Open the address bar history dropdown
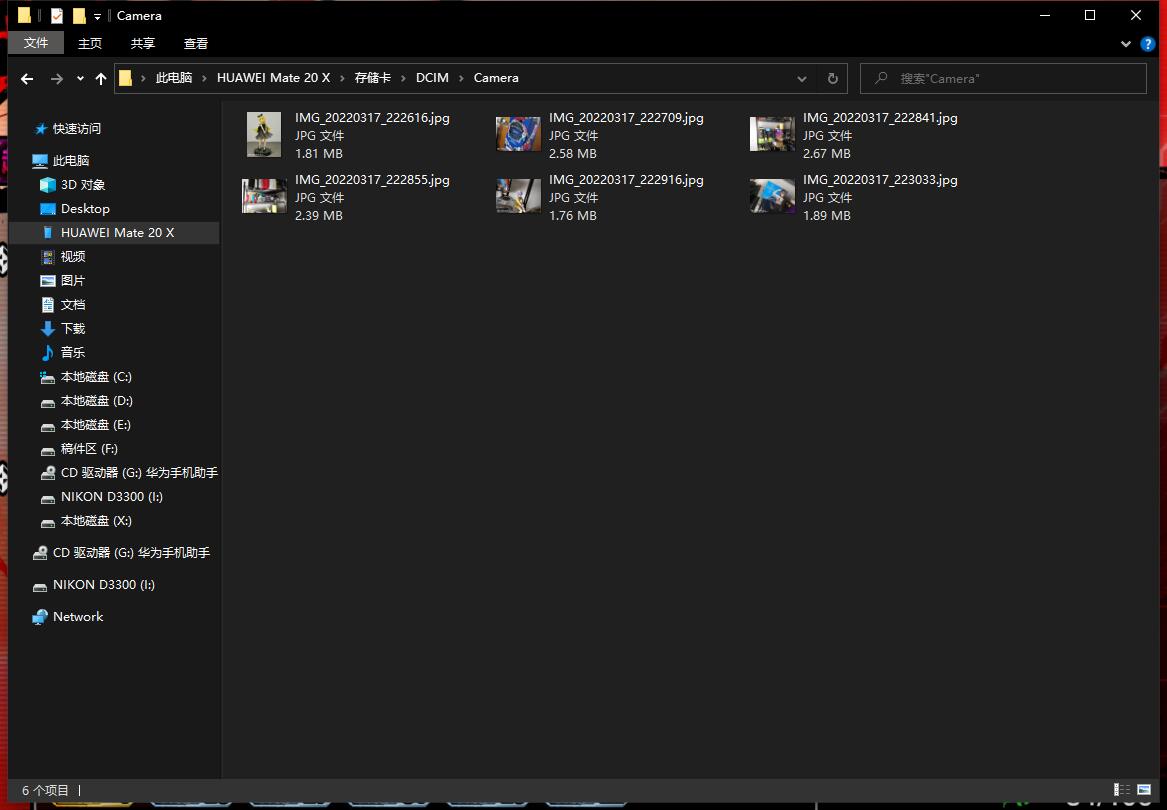The width and height of the screenshot is (1167, 810). (x=802, y=78)
